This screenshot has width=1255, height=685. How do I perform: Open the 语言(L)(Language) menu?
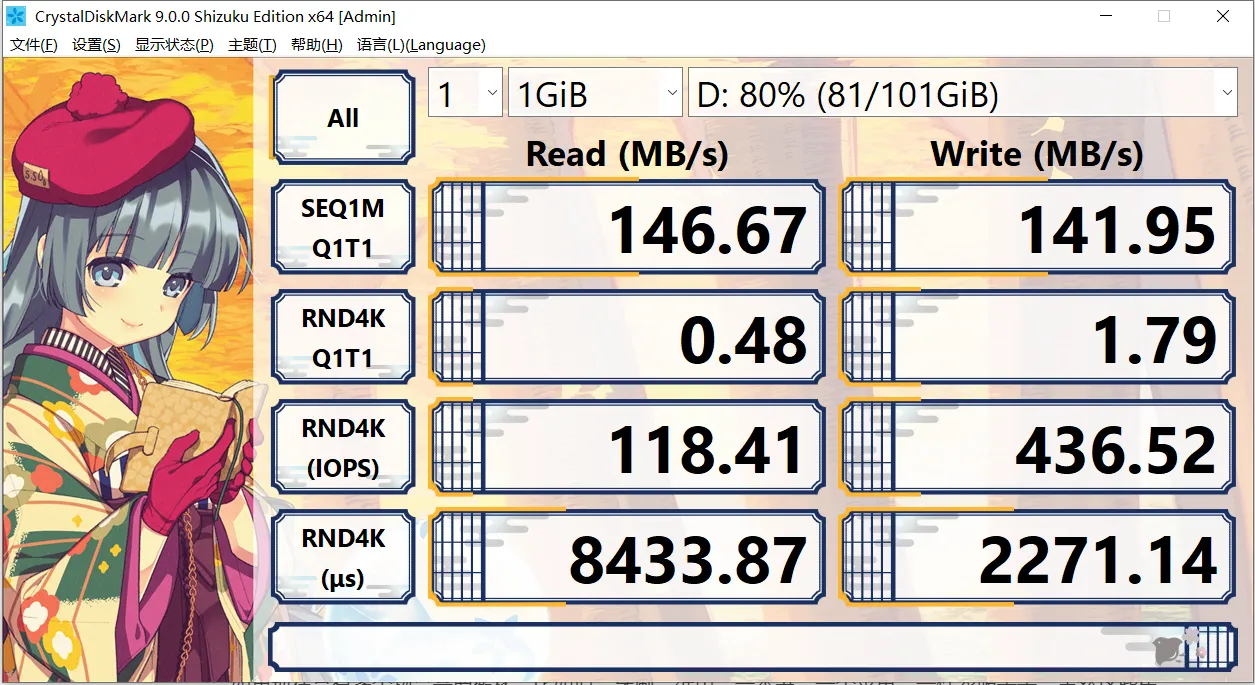[x=421, y=45]
